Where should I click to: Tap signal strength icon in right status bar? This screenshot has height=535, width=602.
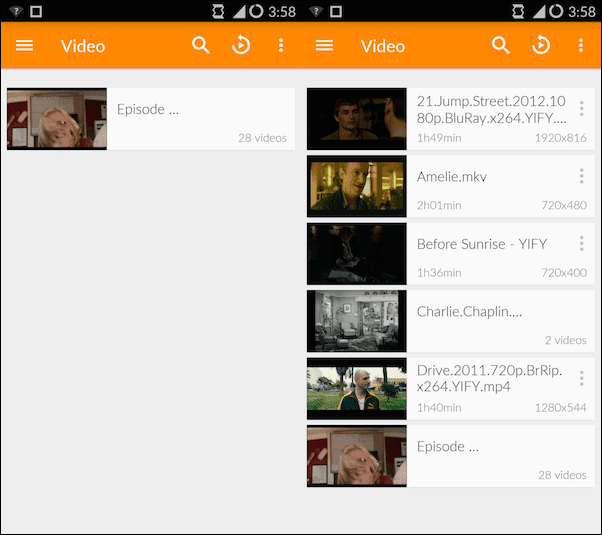539,12
